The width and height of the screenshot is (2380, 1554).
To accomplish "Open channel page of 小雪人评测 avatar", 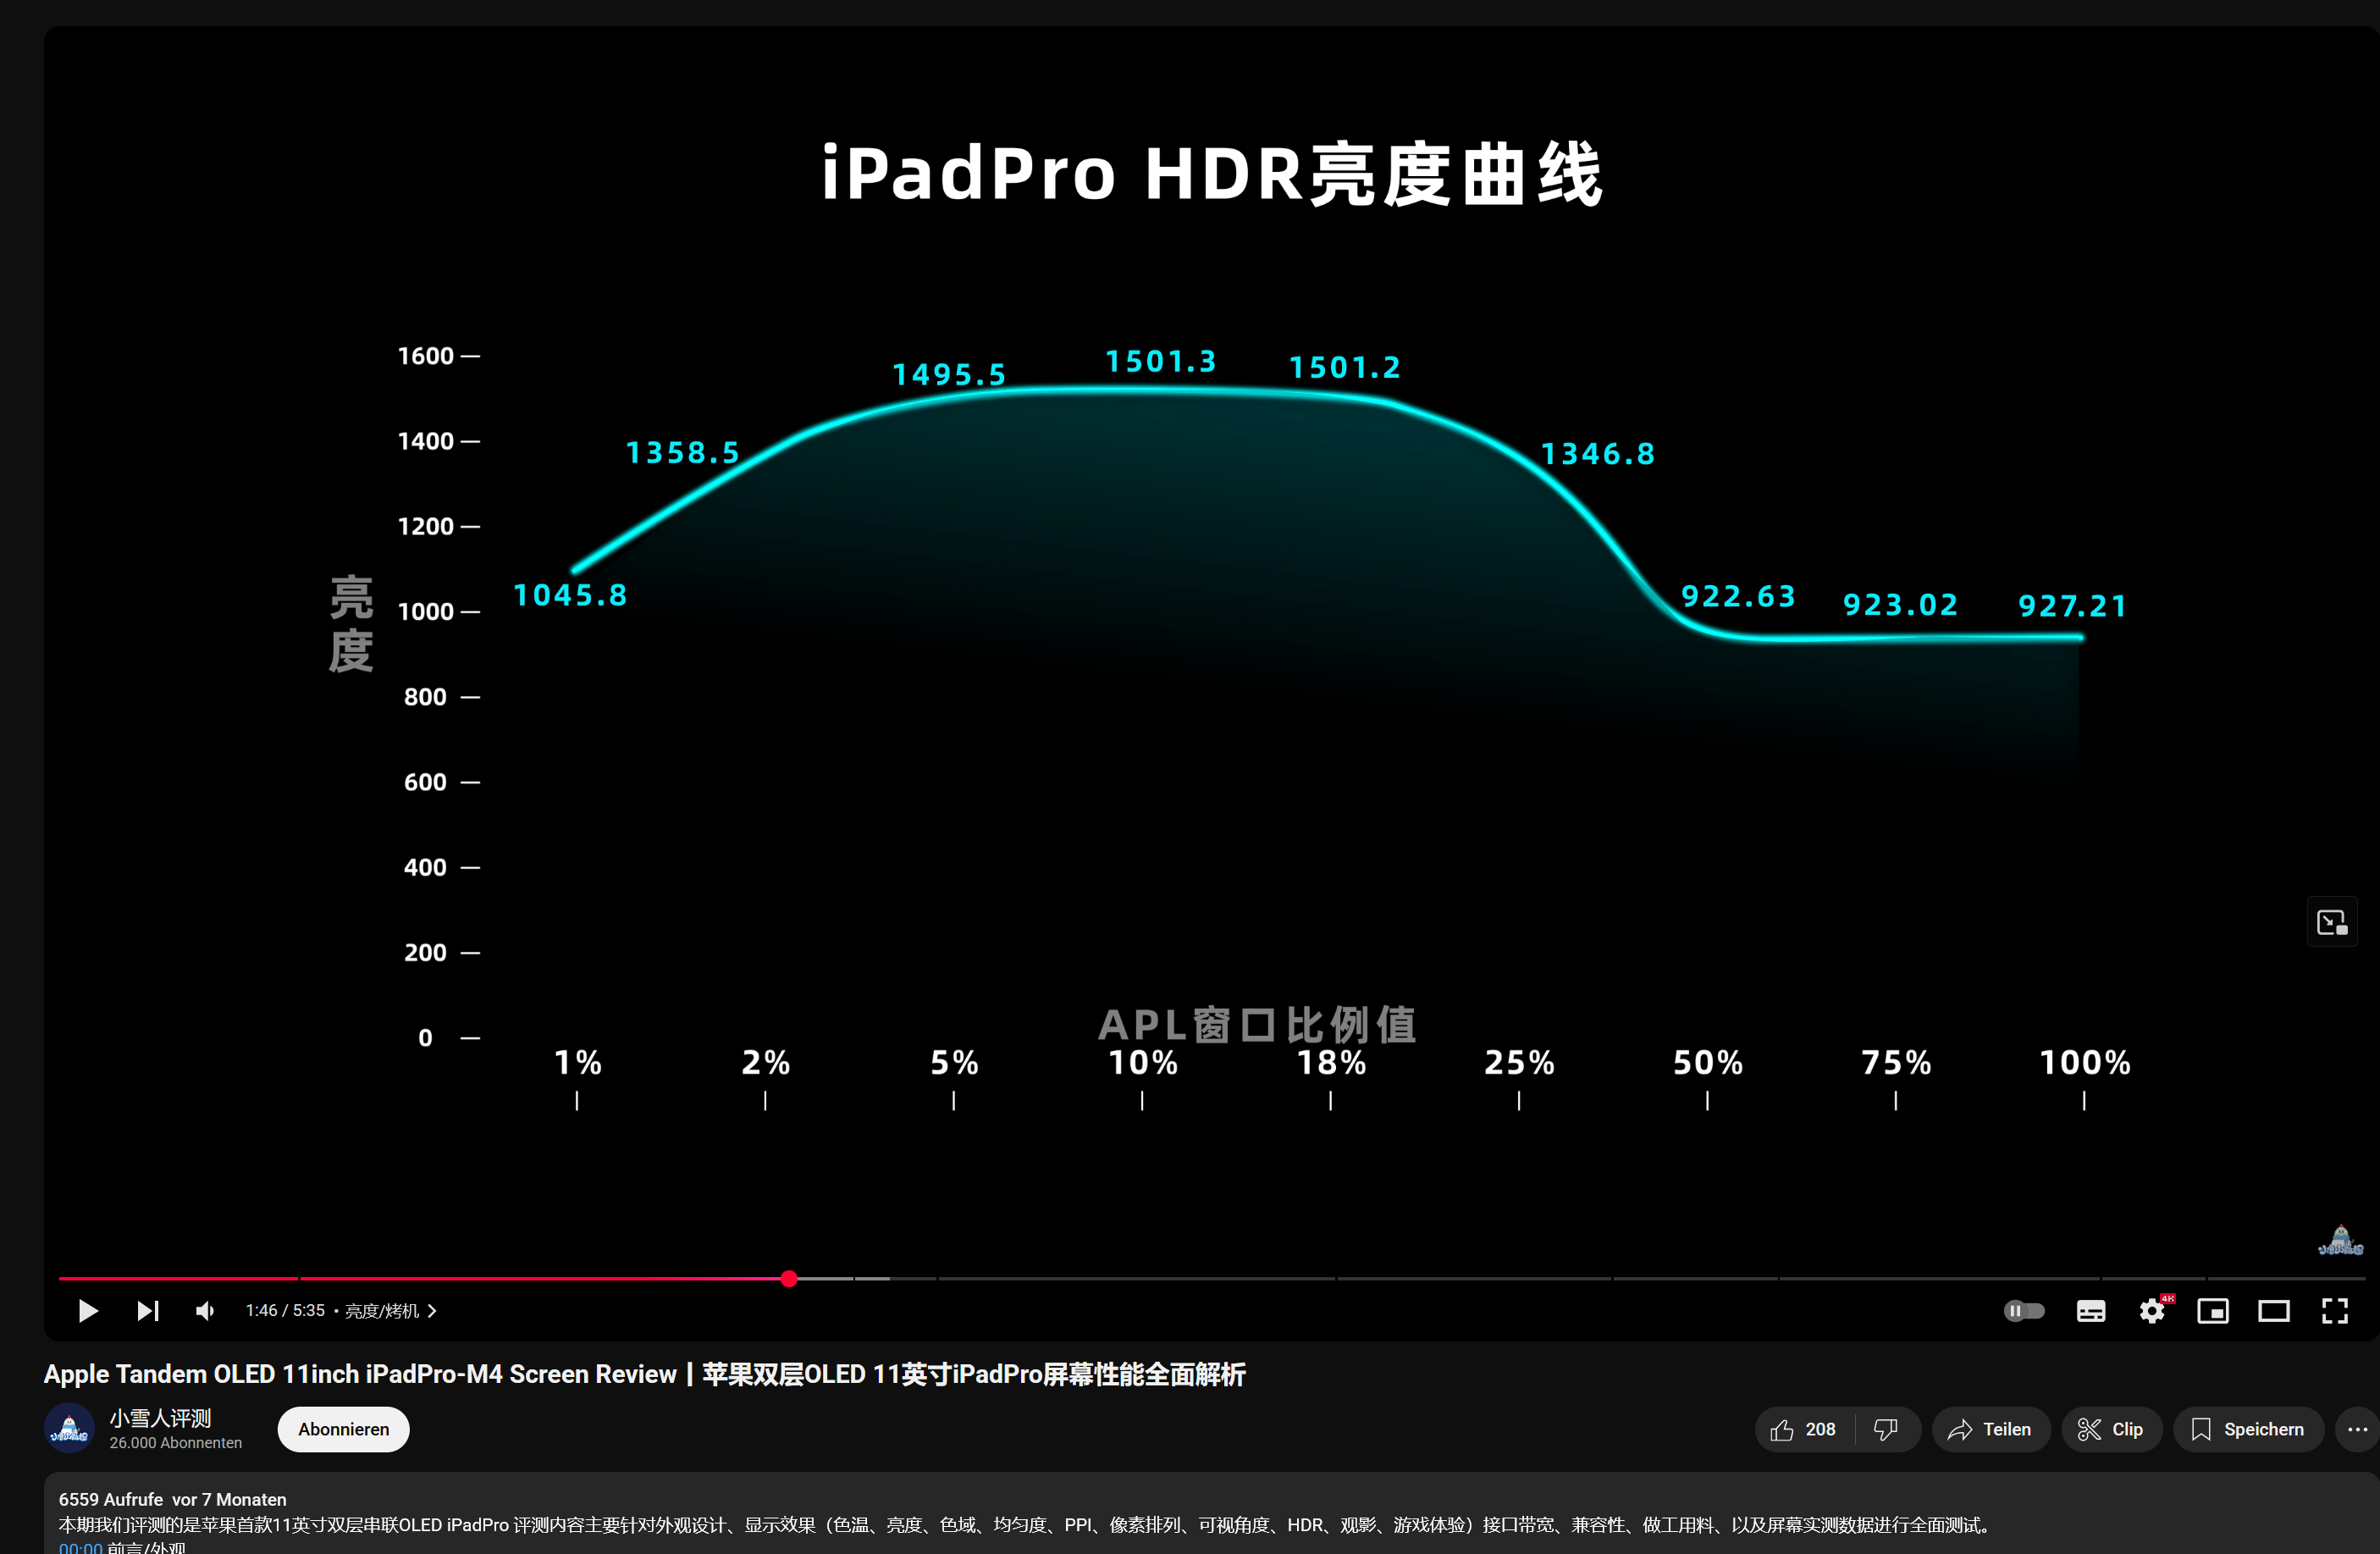I will tap(67, 1428).
